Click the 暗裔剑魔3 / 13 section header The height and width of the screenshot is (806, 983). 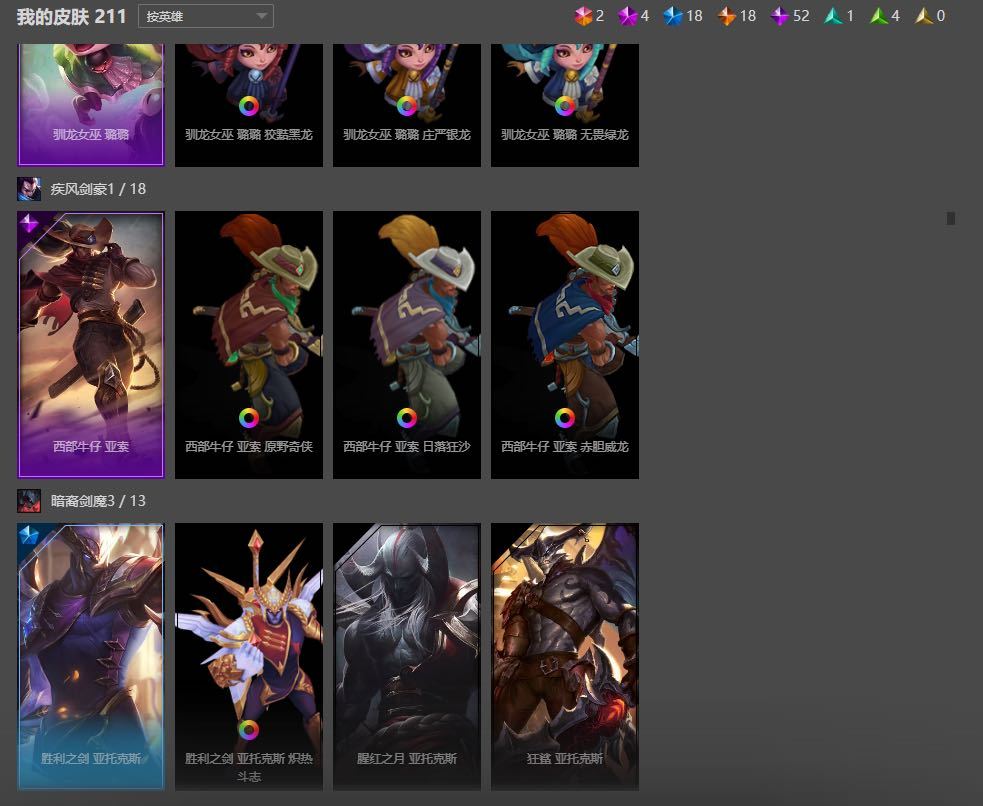click(98, 501)
